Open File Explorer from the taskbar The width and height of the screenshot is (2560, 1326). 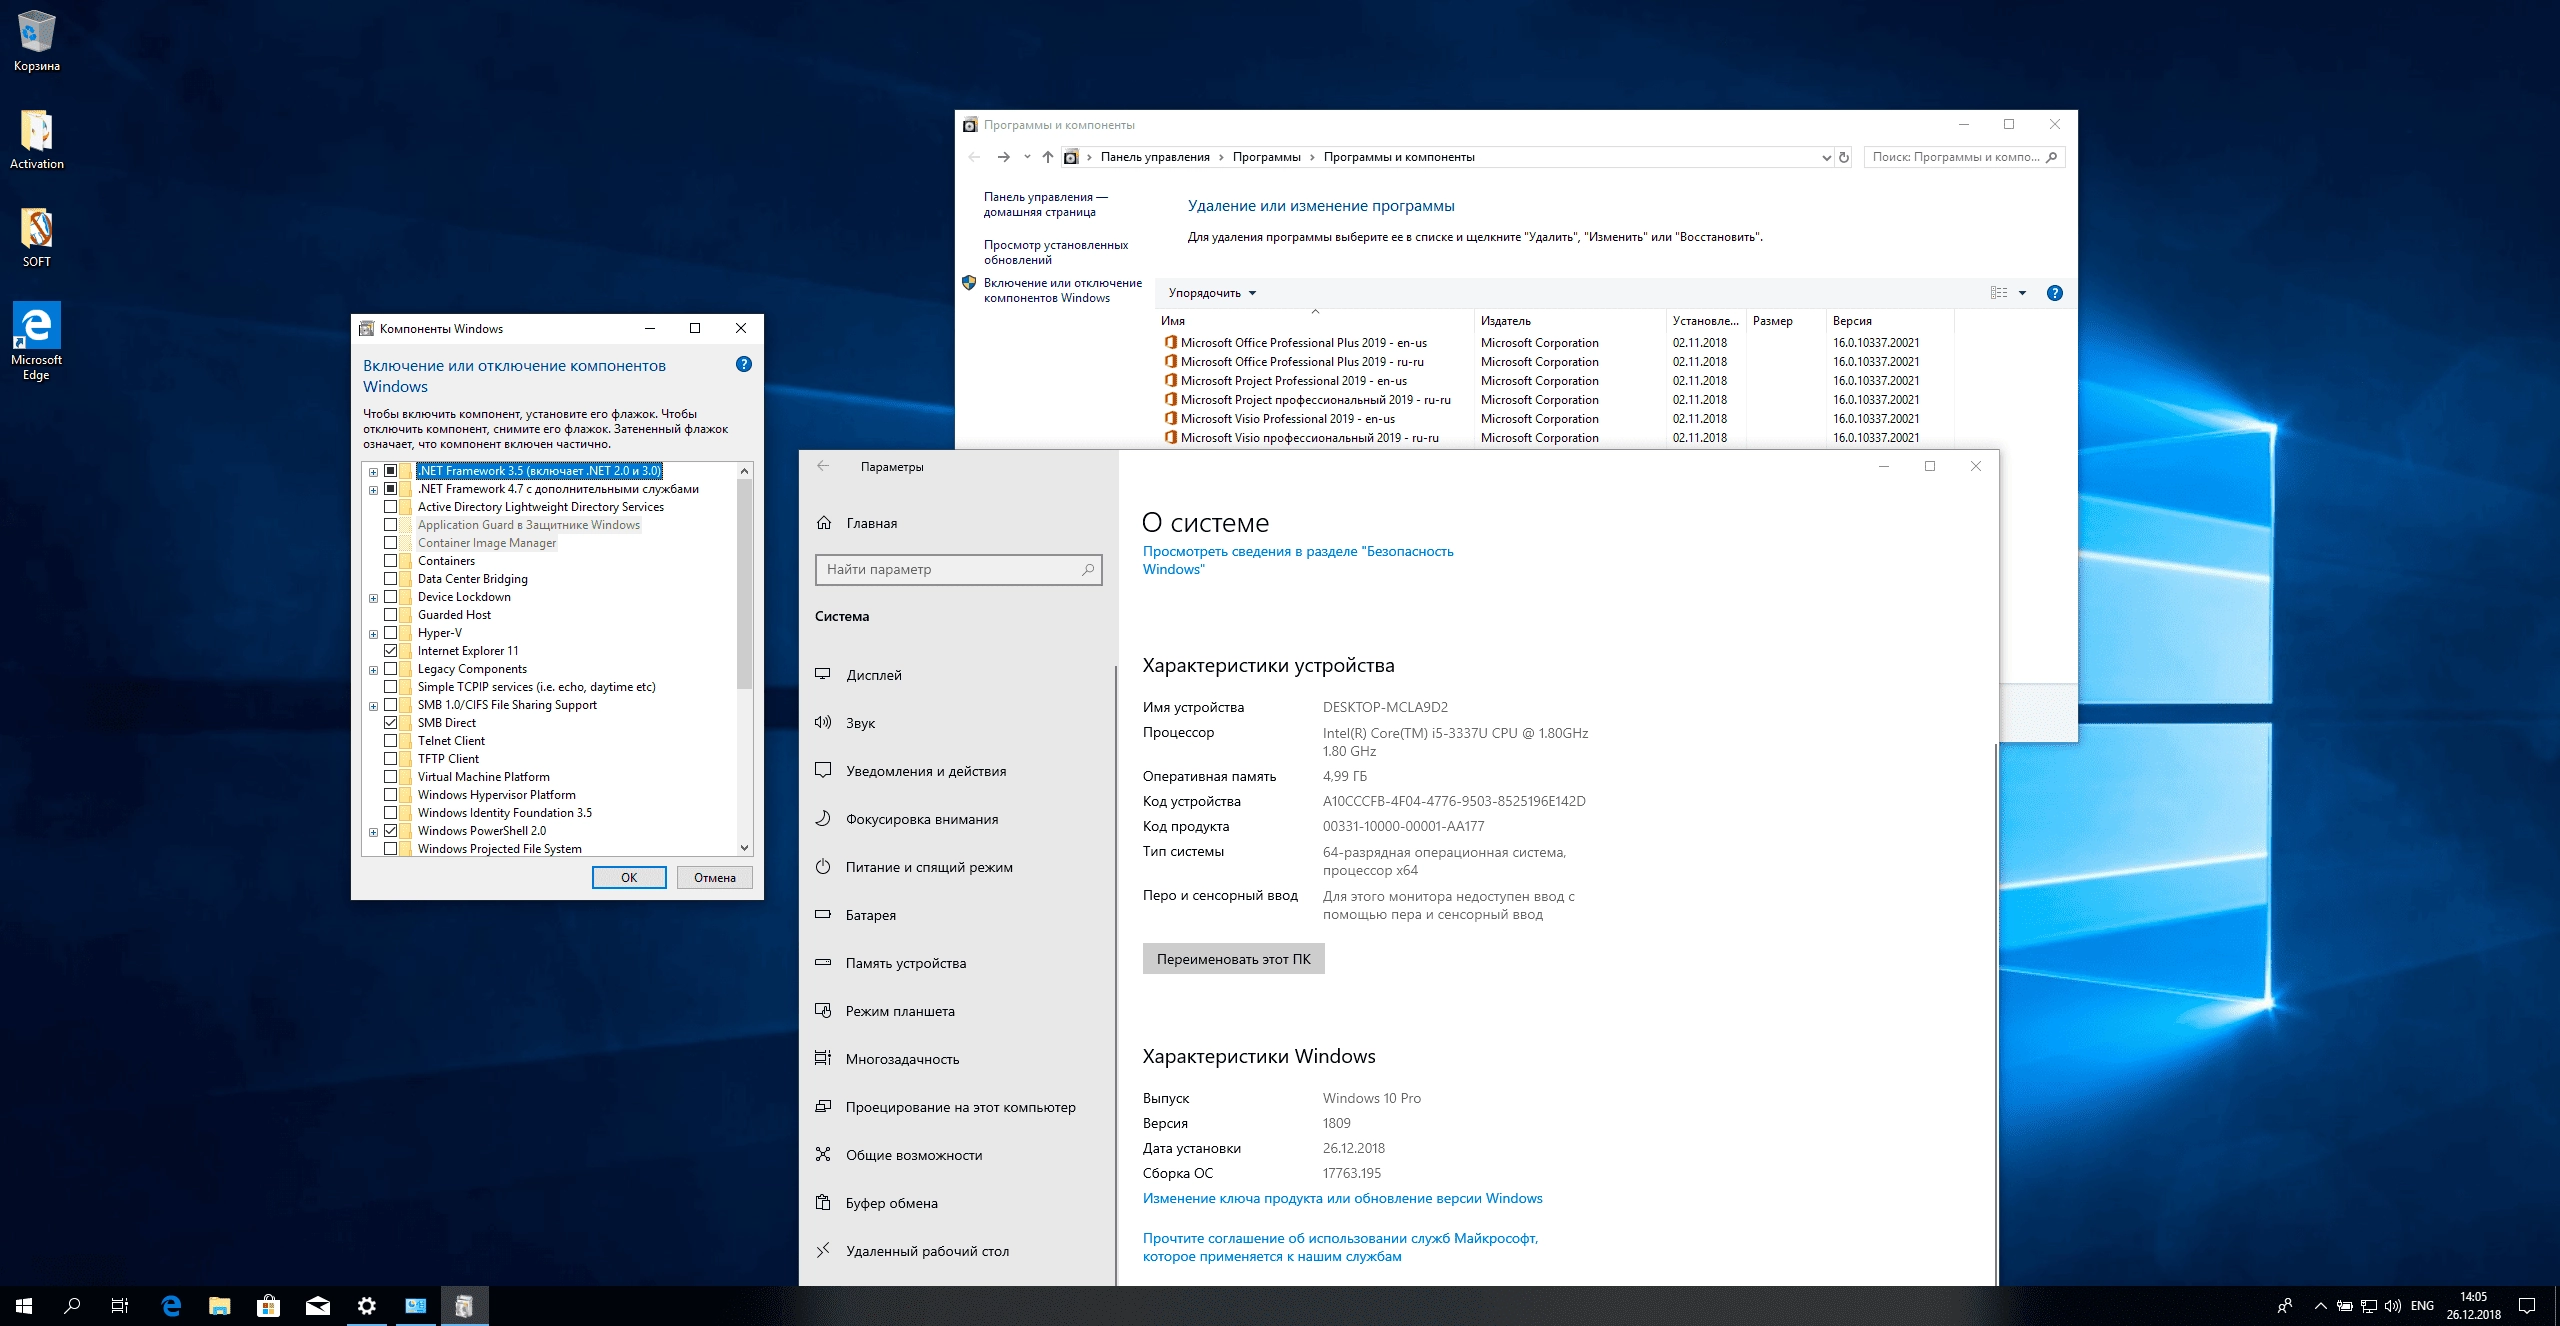(219, 1305)
